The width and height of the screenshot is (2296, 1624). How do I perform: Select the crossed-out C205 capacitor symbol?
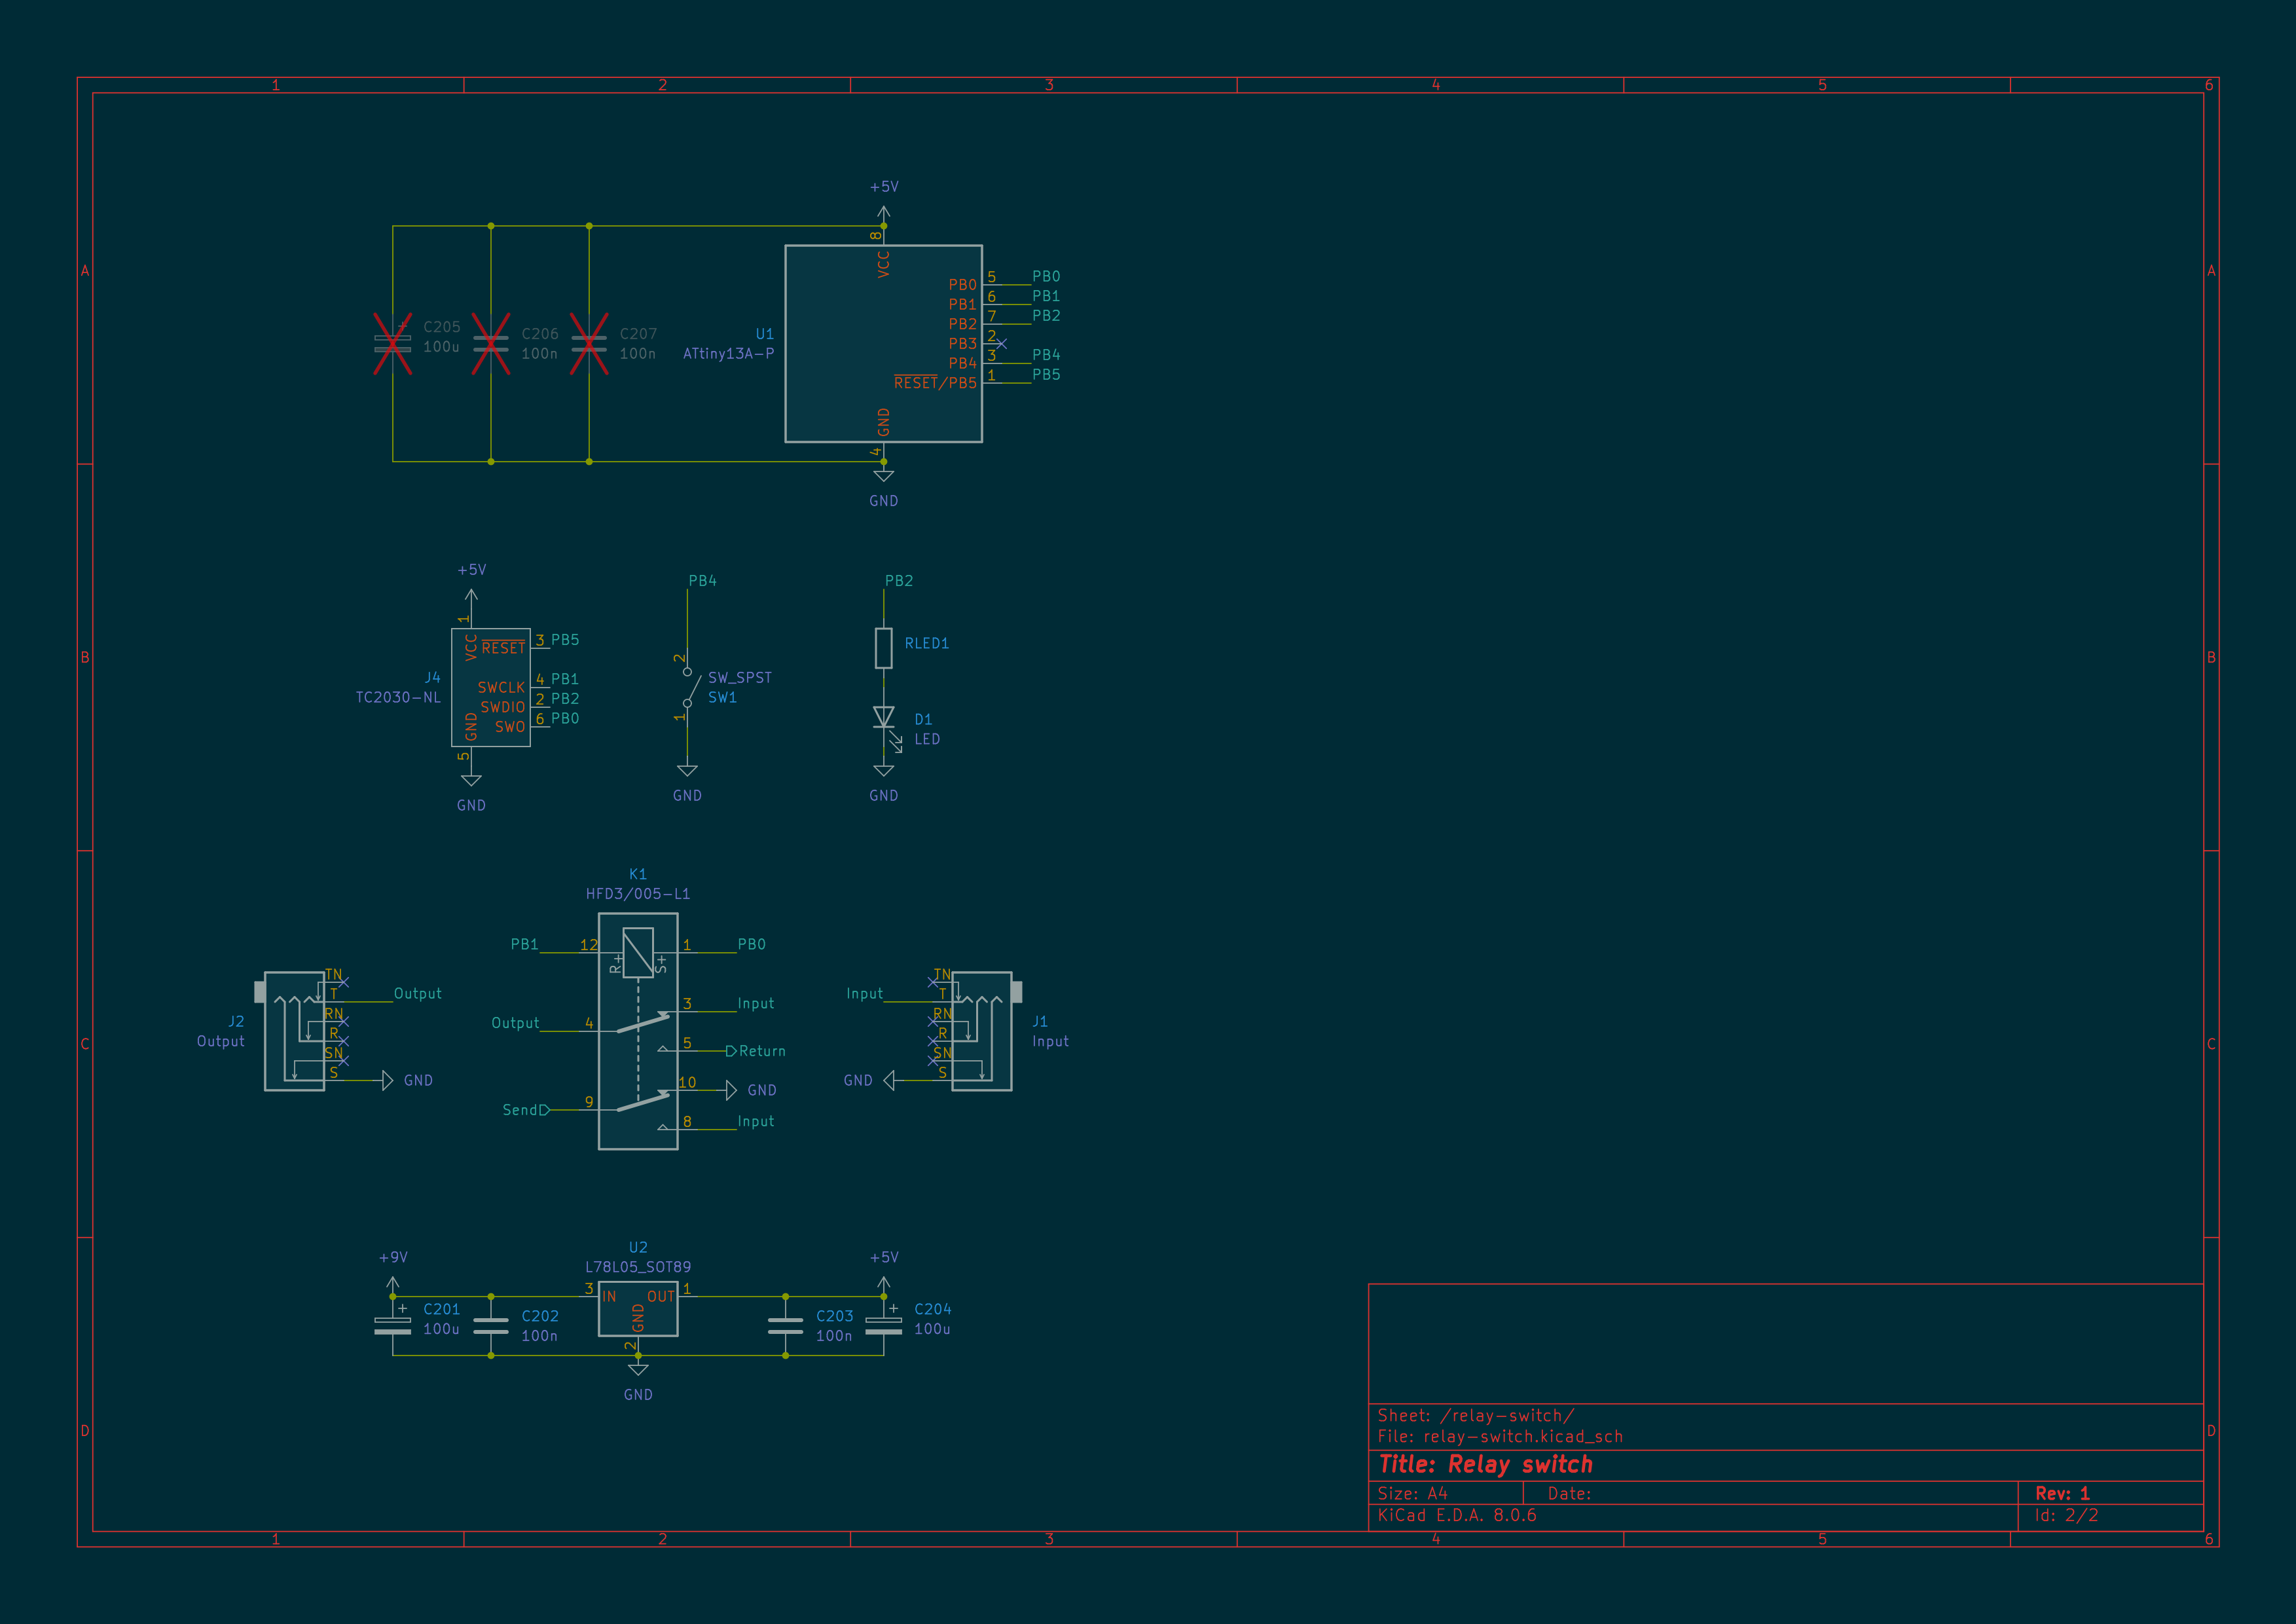(392, 343)
